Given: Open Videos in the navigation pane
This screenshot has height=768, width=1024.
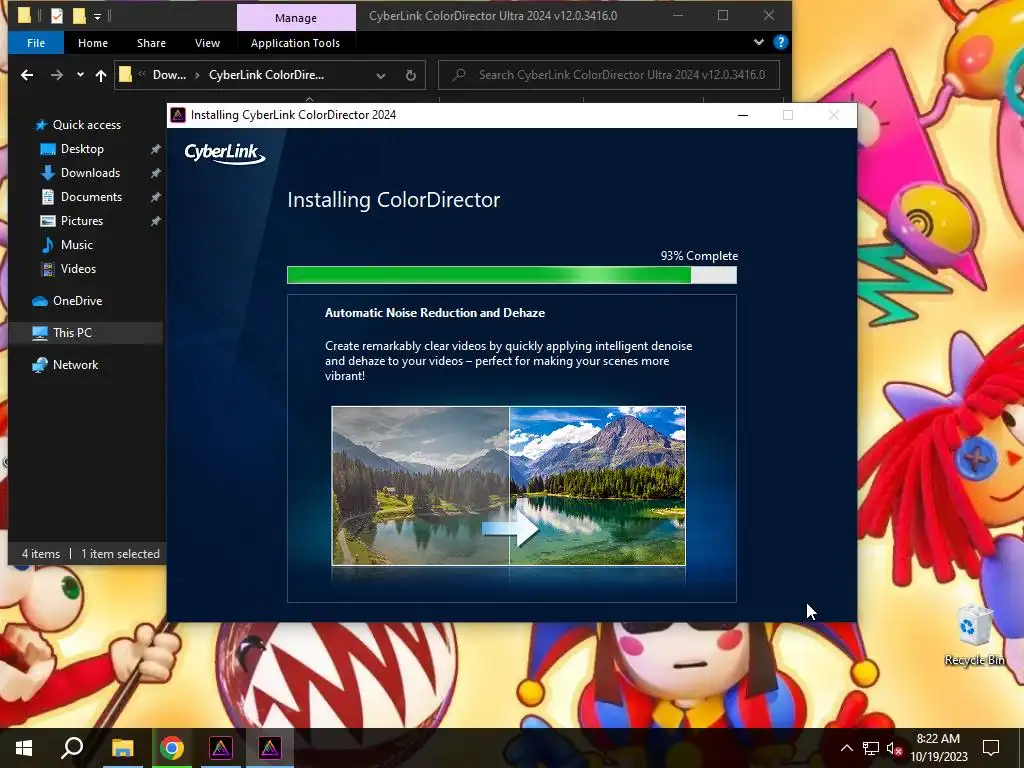Looking at the screenshot, I should (77, 269).
